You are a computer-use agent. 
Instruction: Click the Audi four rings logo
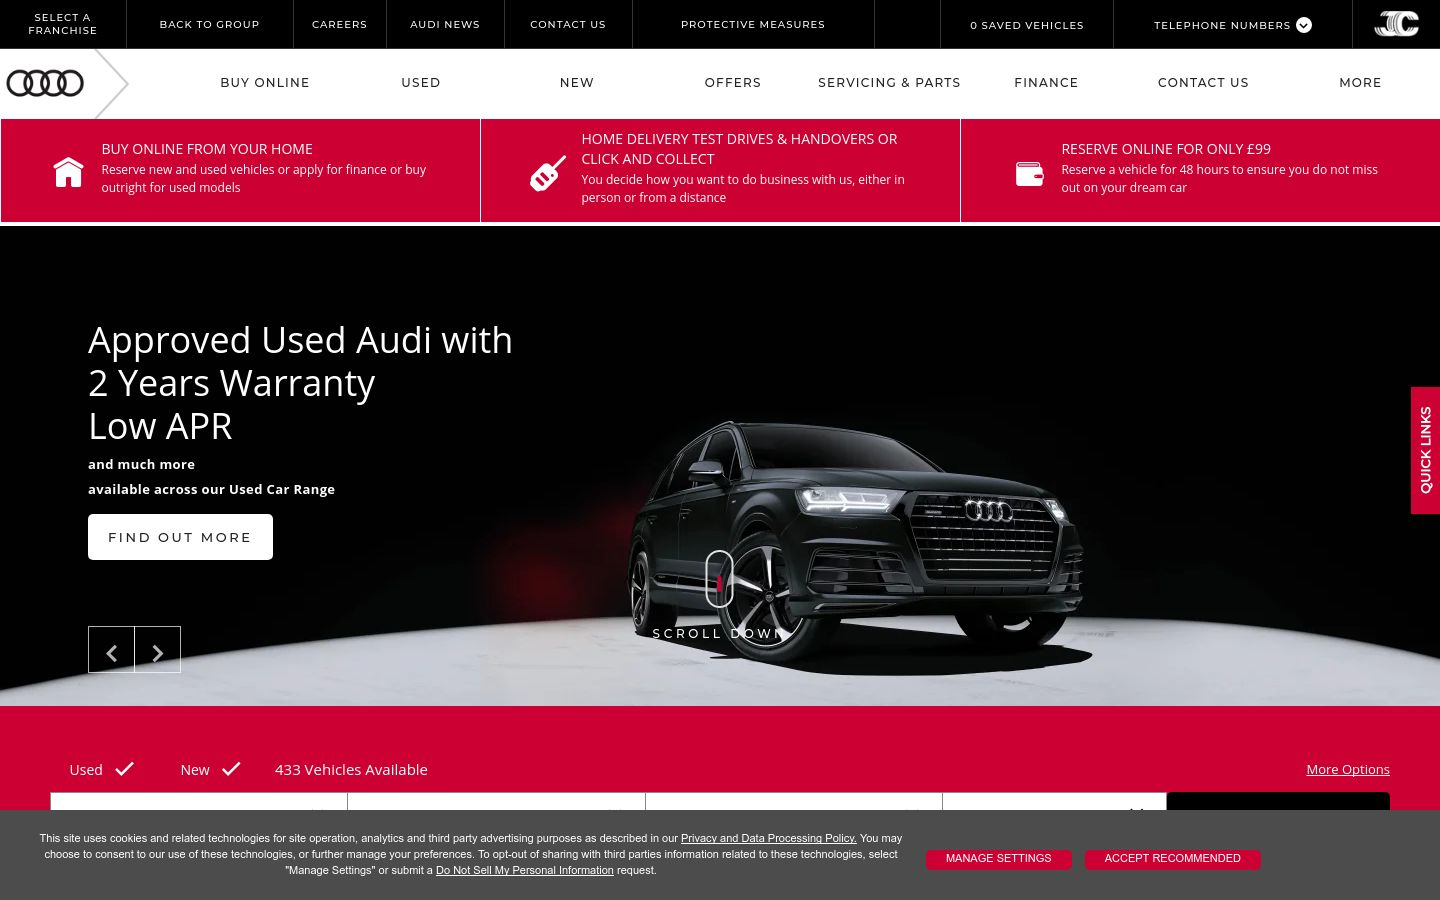[x=45, y=83]
